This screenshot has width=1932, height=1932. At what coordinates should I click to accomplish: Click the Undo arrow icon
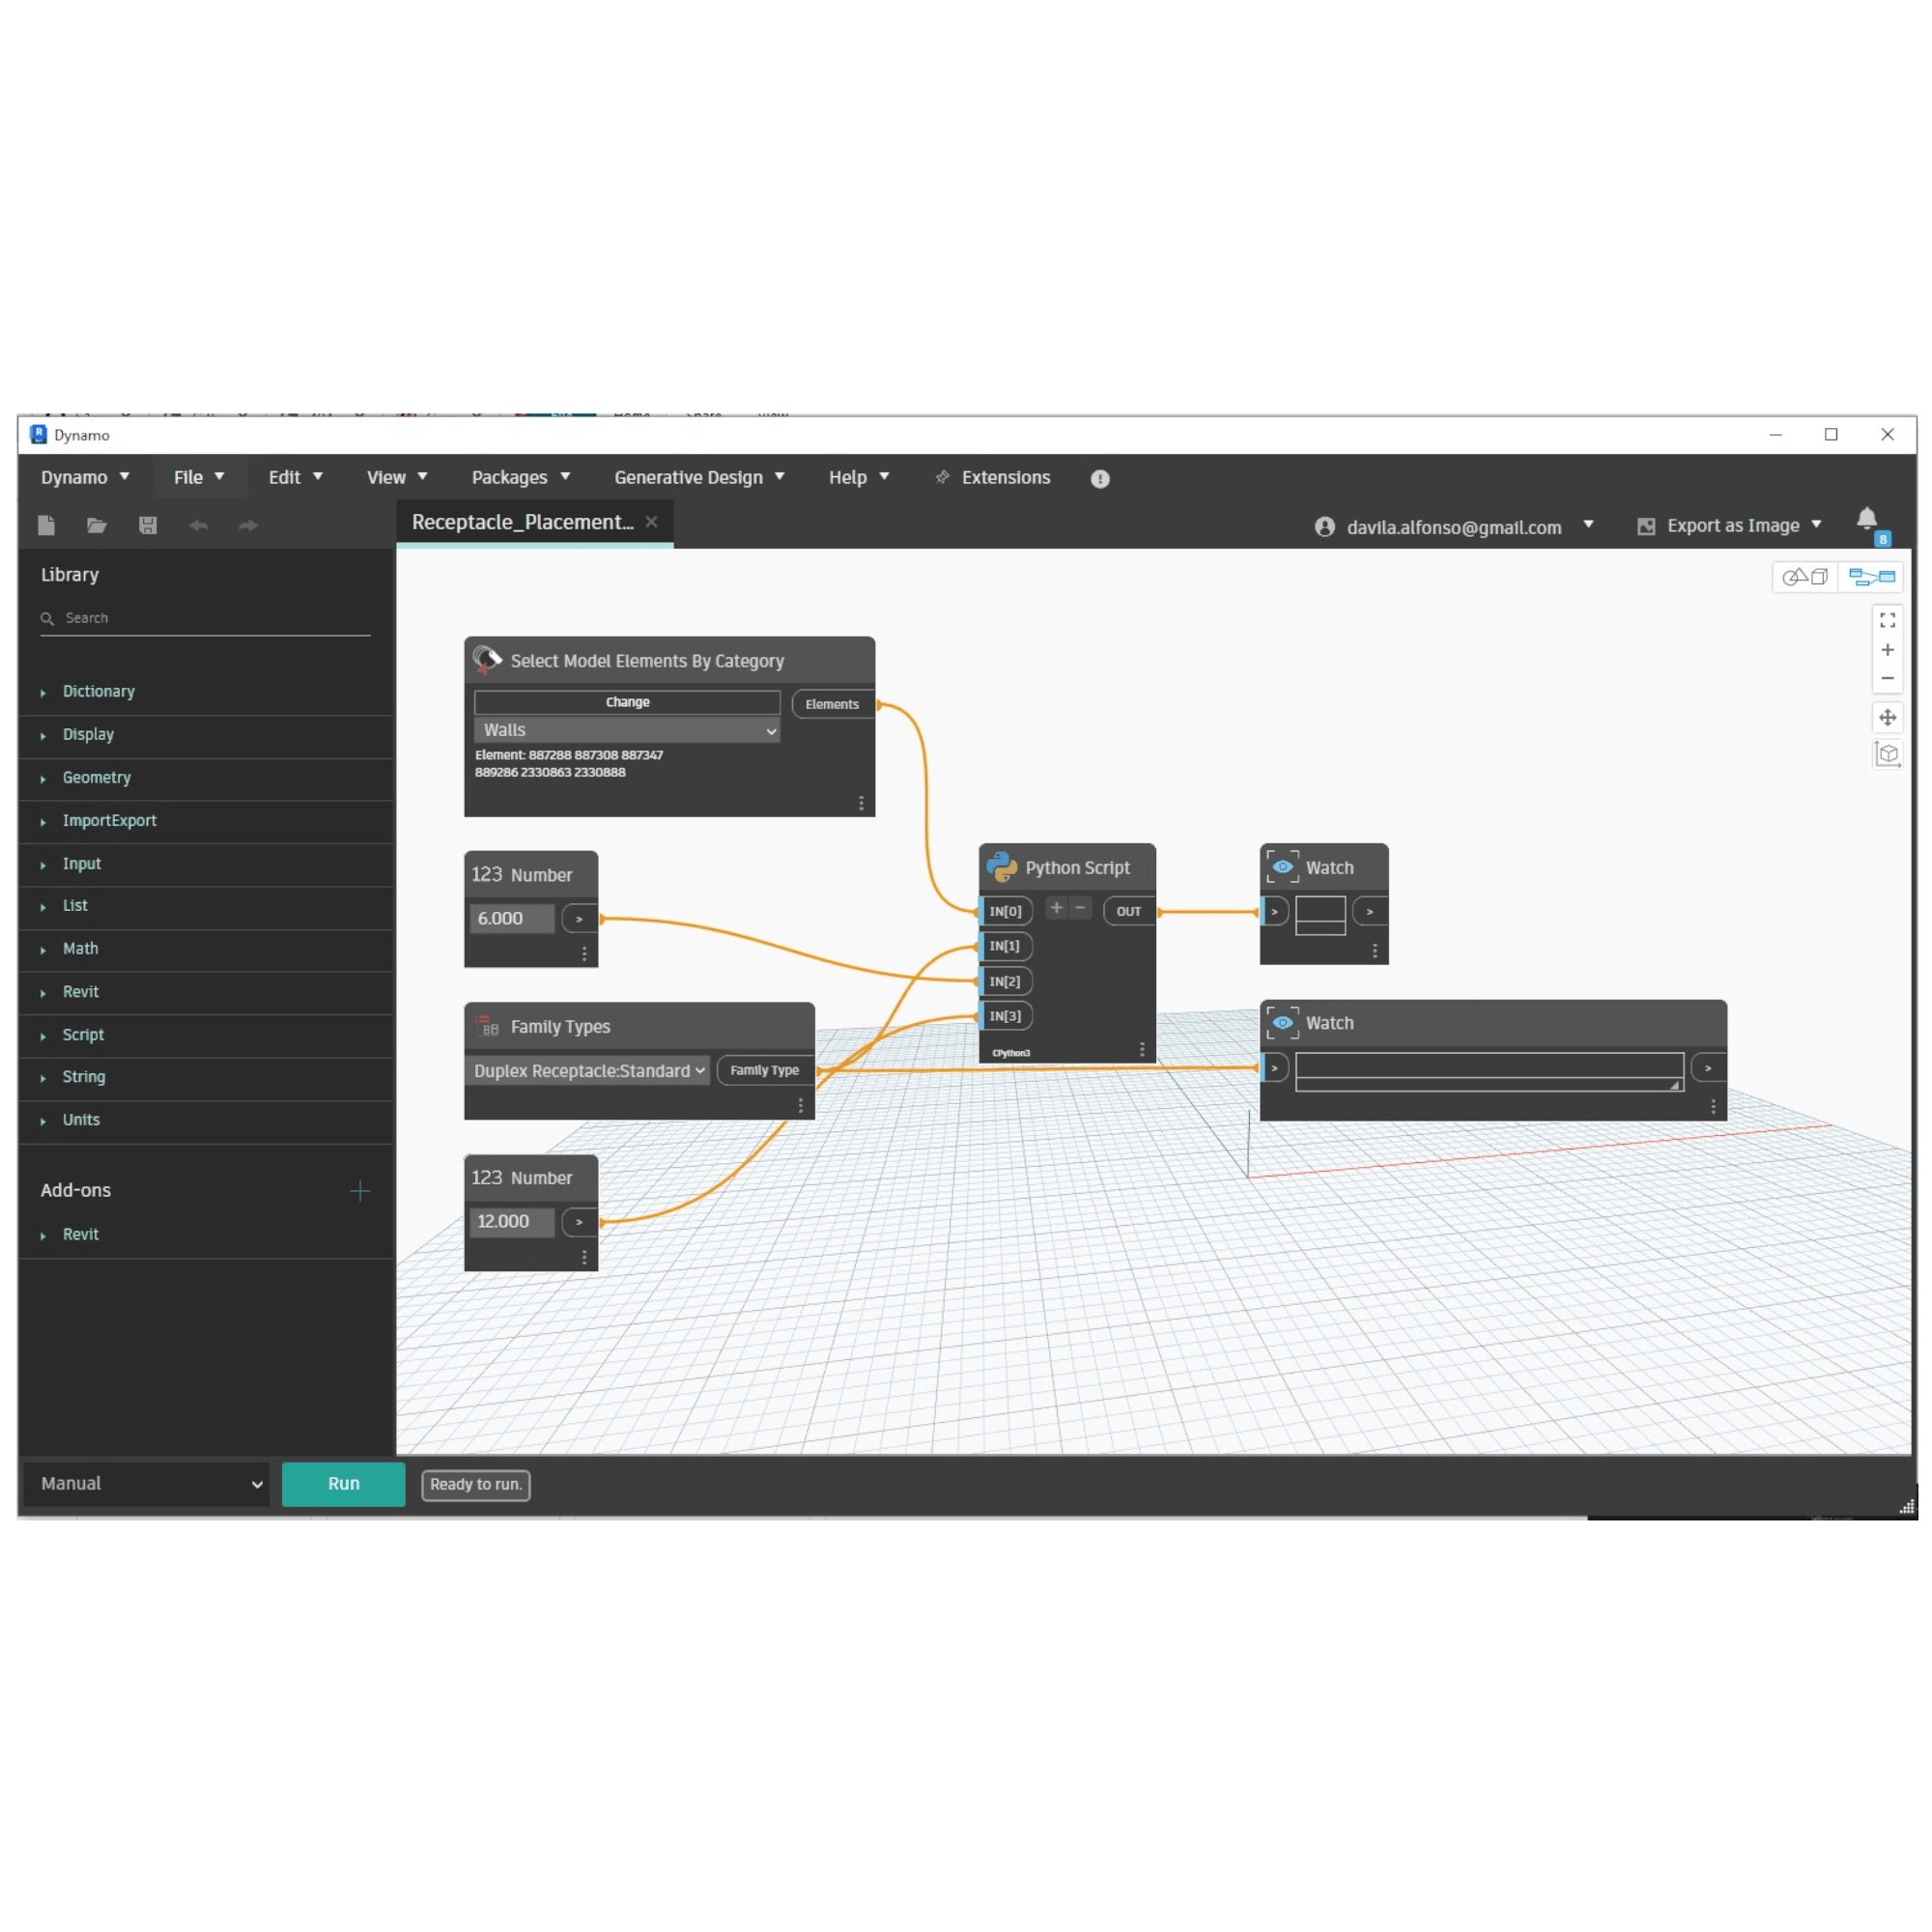pos(198,525)
